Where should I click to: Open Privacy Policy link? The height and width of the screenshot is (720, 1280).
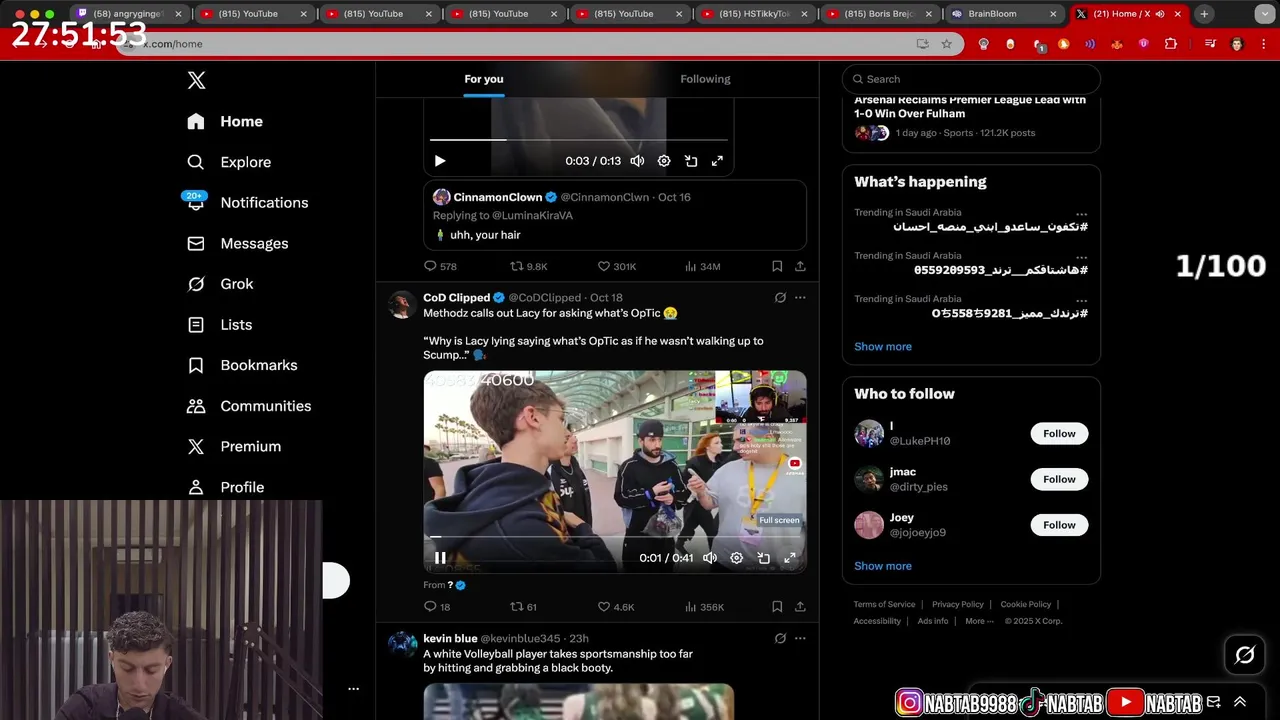point(958,604)
